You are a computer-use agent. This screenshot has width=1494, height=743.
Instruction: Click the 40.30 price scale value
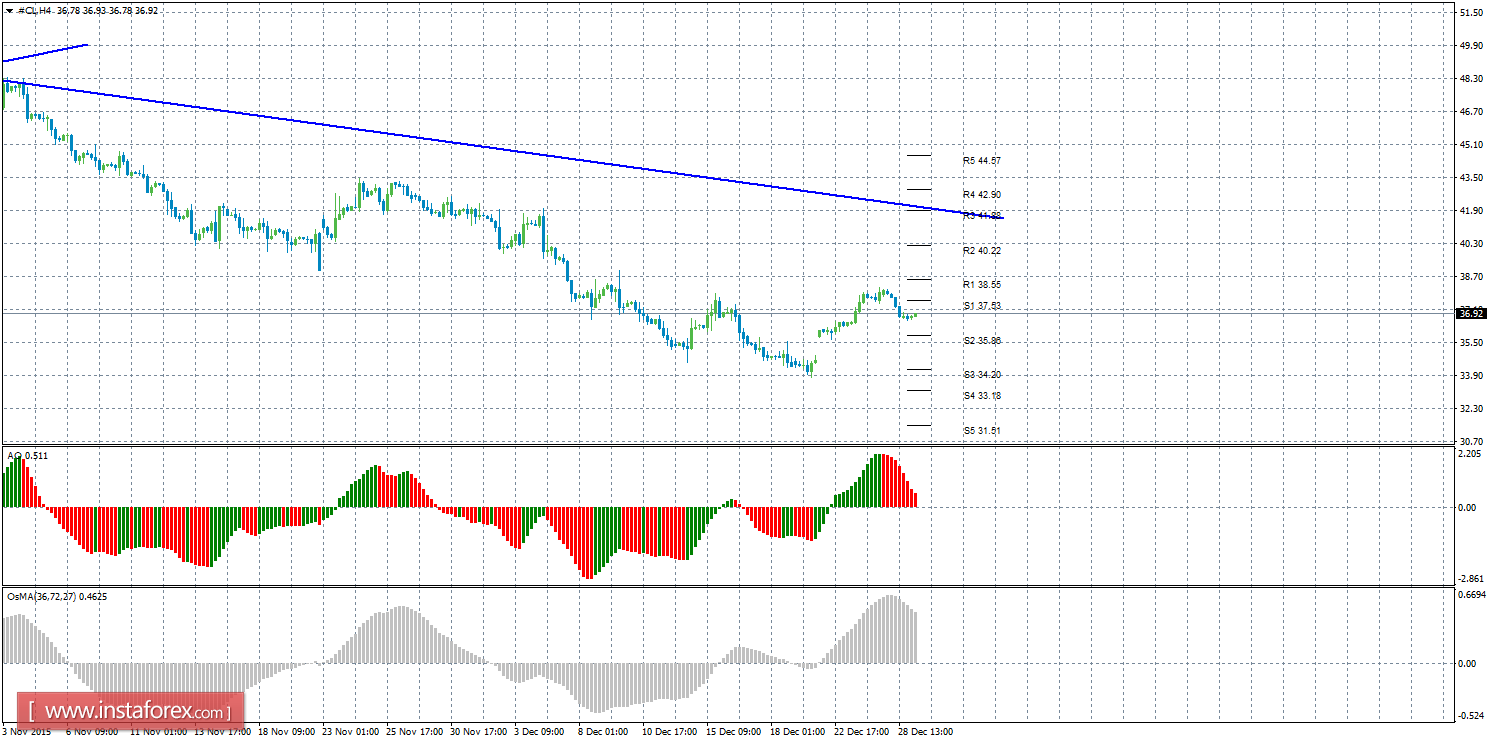click(1471, 244)
